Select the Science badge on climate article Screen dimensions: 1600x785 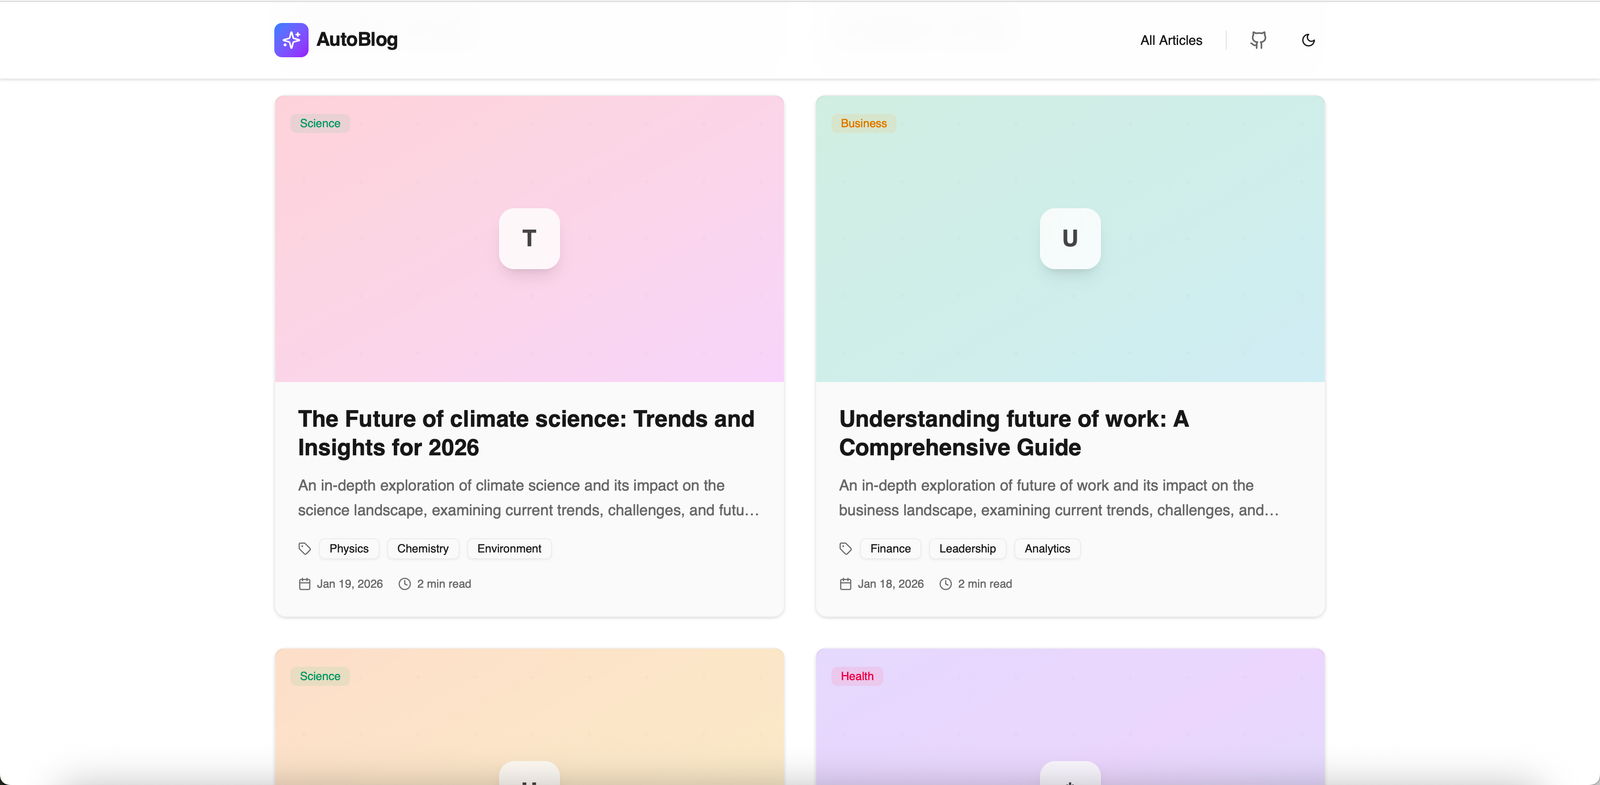point(320,123)
